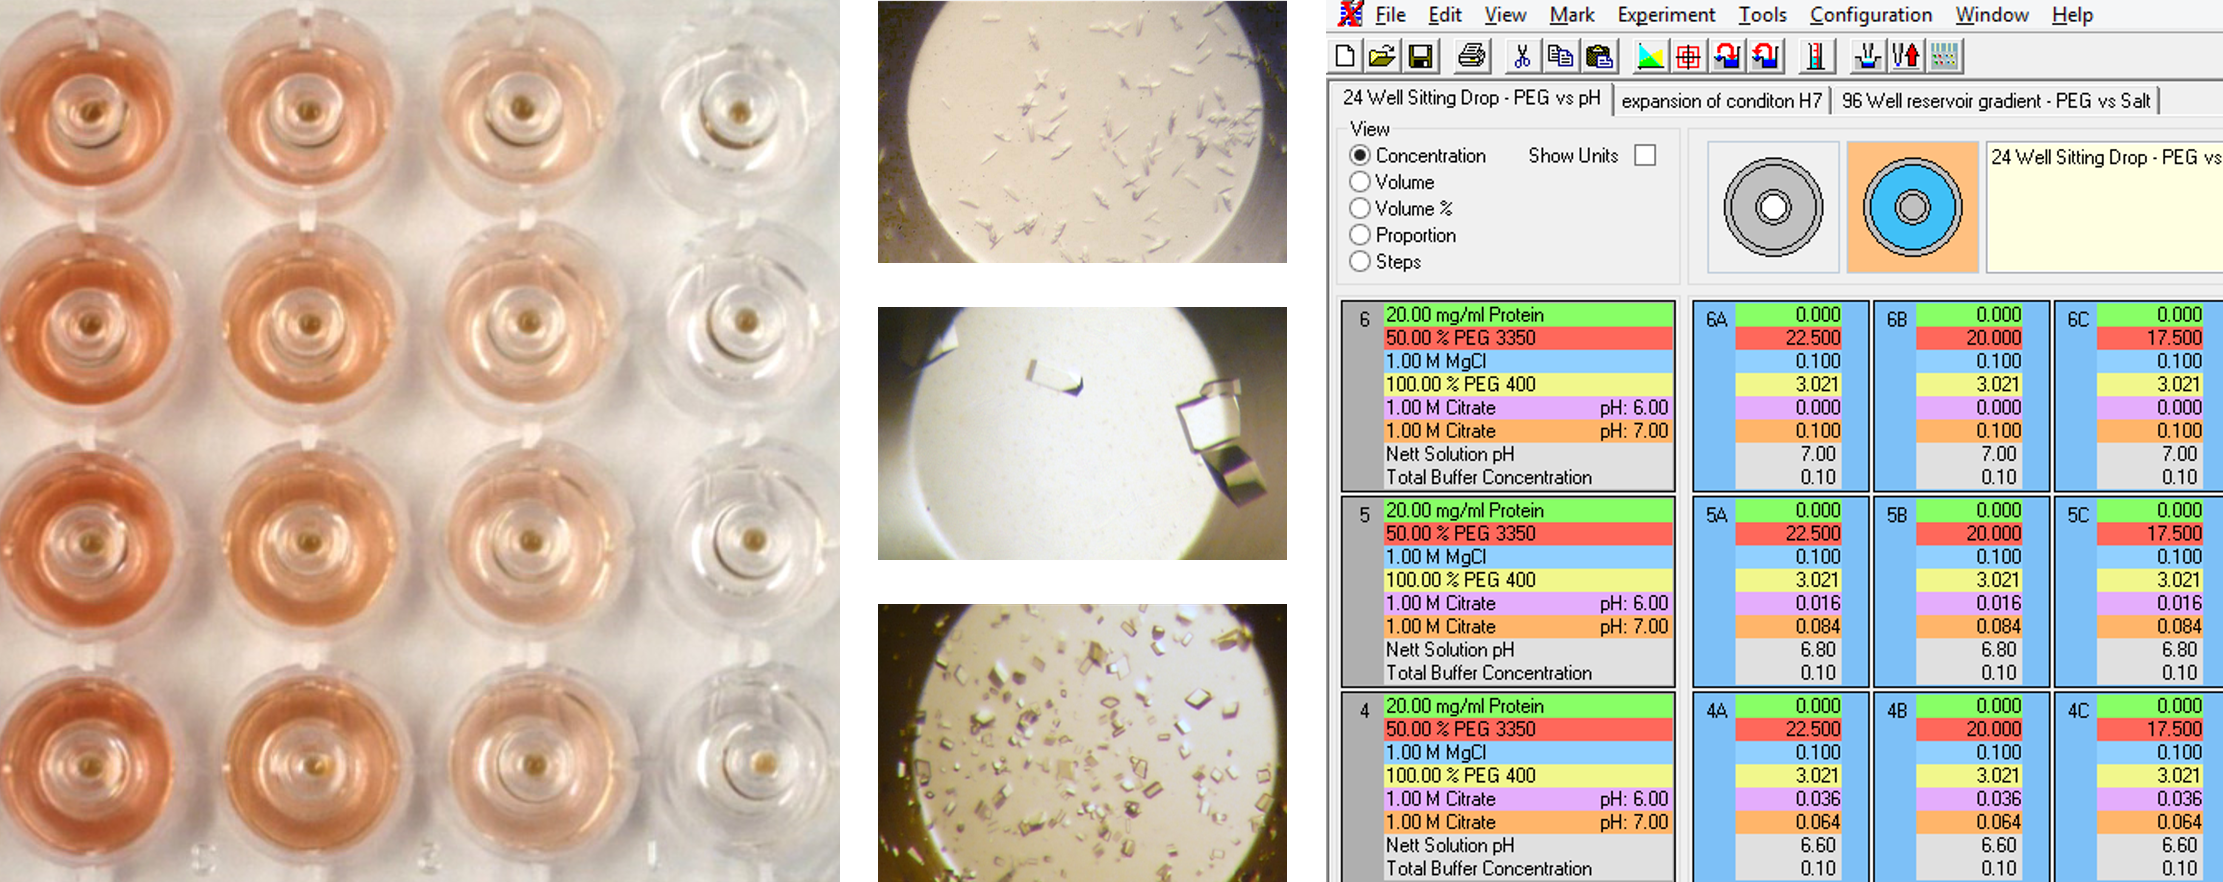Select the blue well diagram on orange
2223x882 pixels.
tap(1912, 207)
